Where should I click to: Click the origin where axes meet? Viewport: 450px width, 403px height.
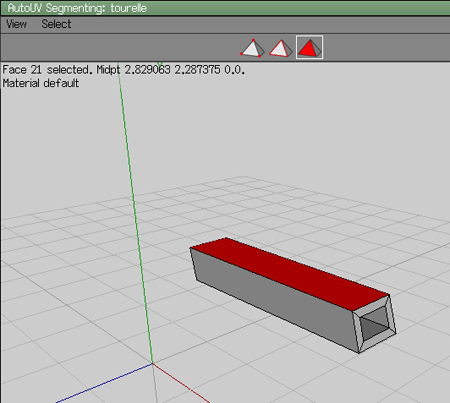coord(153,363)
